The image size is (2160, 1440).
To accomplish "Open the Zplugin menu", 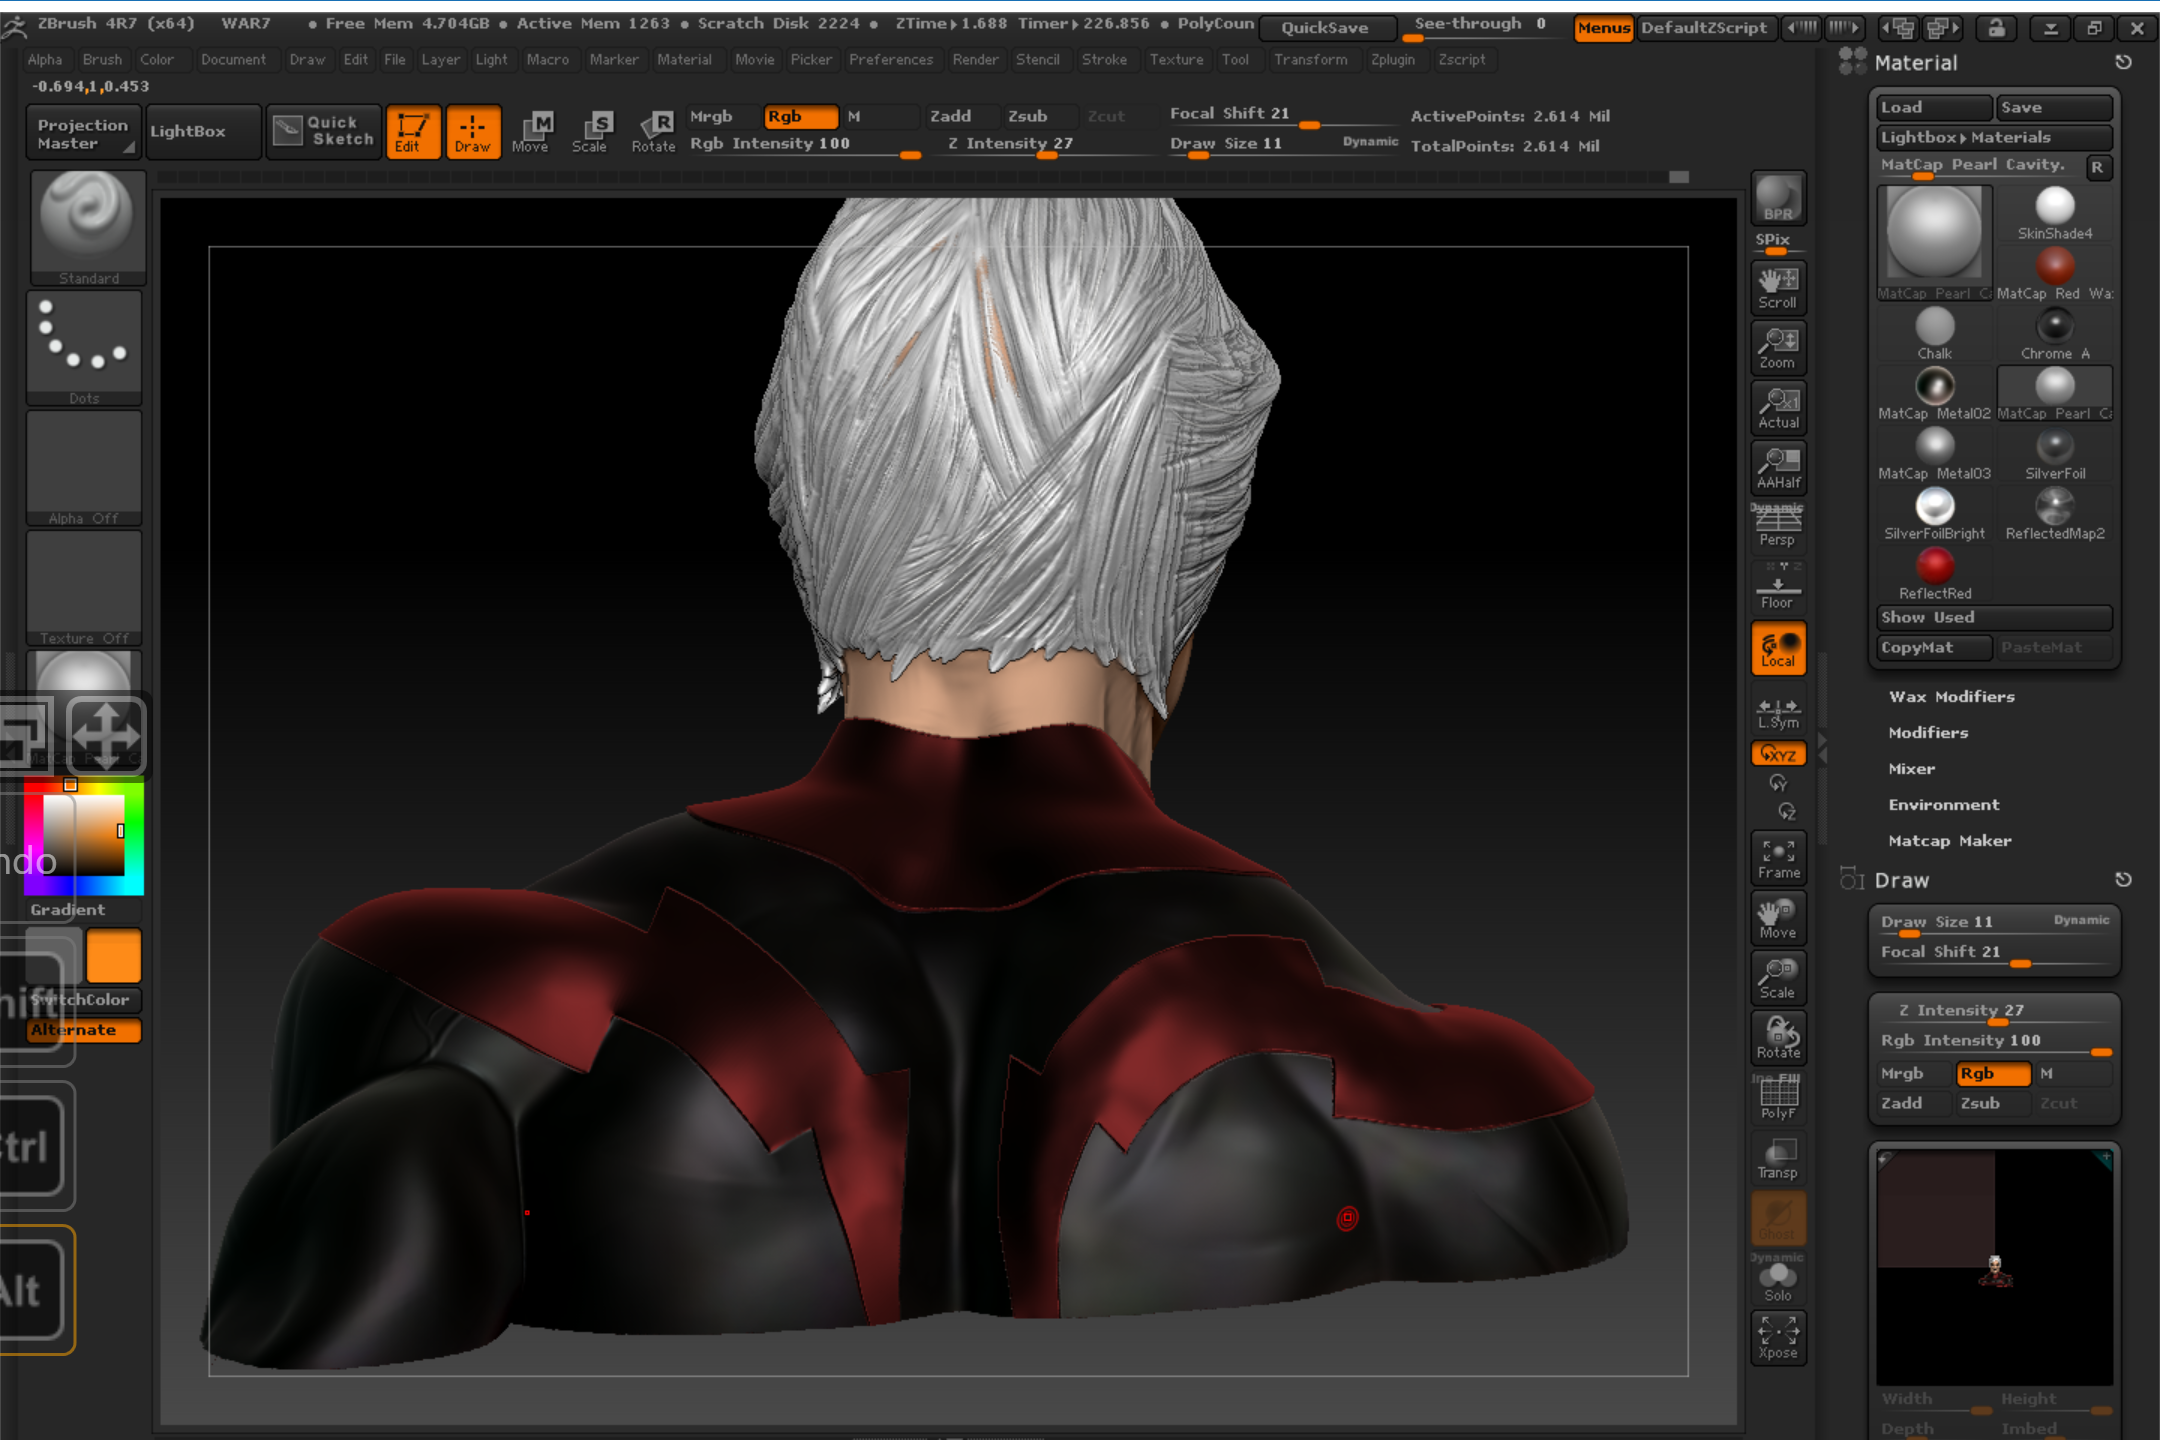I will [1392, 60].
